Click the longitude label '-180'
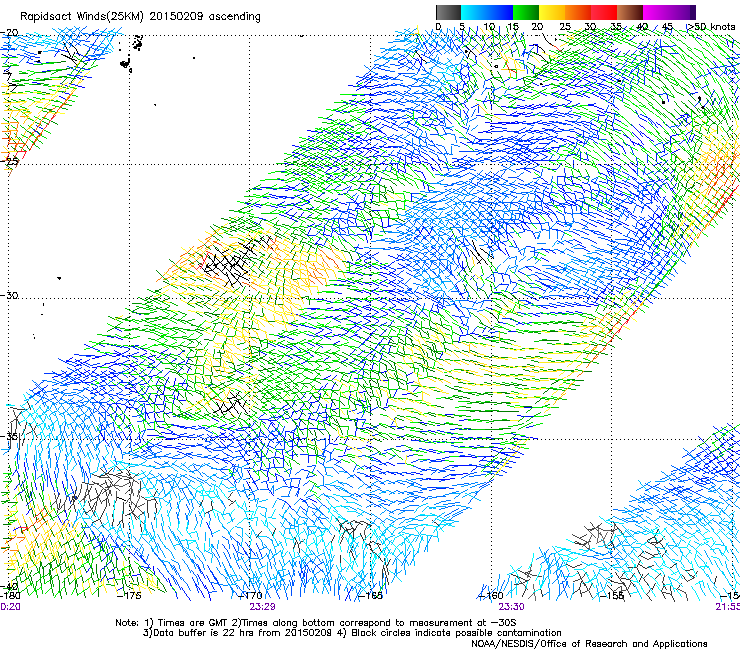 [10, 596]
